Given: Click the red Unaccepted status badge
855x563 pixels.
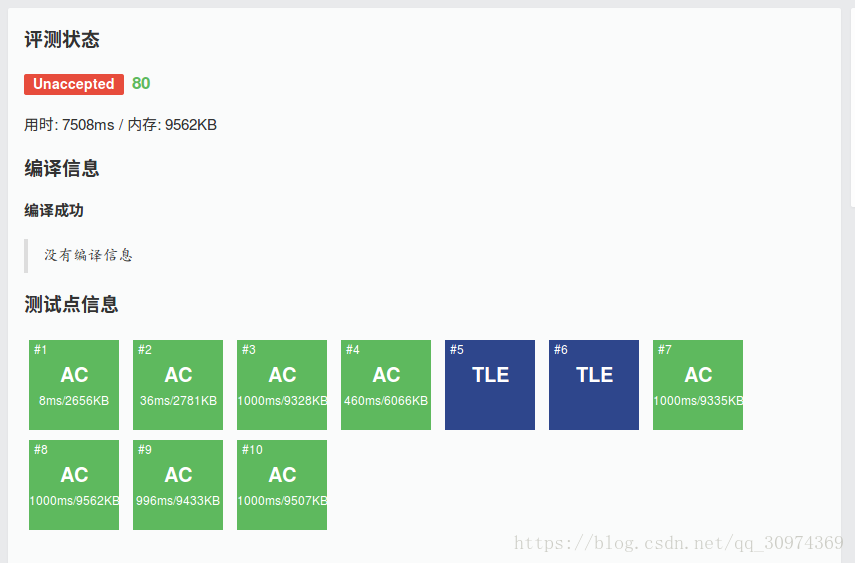Looking at the screenshot, I should pos(74,84).
